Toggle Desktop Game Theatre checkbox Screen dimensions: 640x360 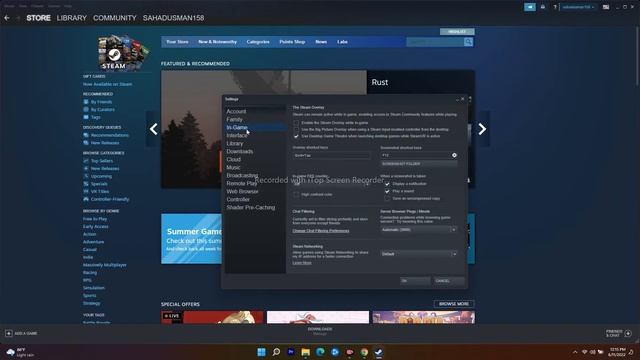[296, 136]
